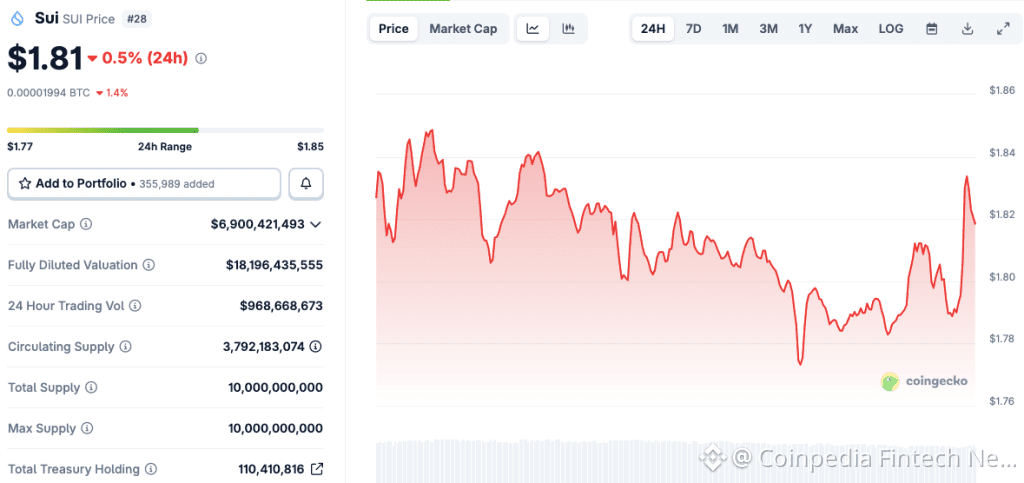Switch to line chart view
Viewport: 1024px width, 483px height.
pos(532,29)
